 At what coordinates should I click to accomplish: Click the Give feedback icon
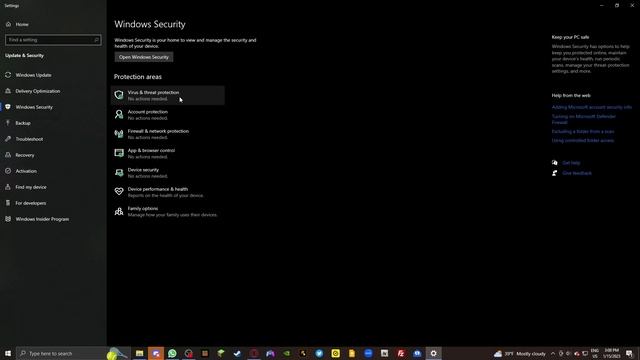555,173
